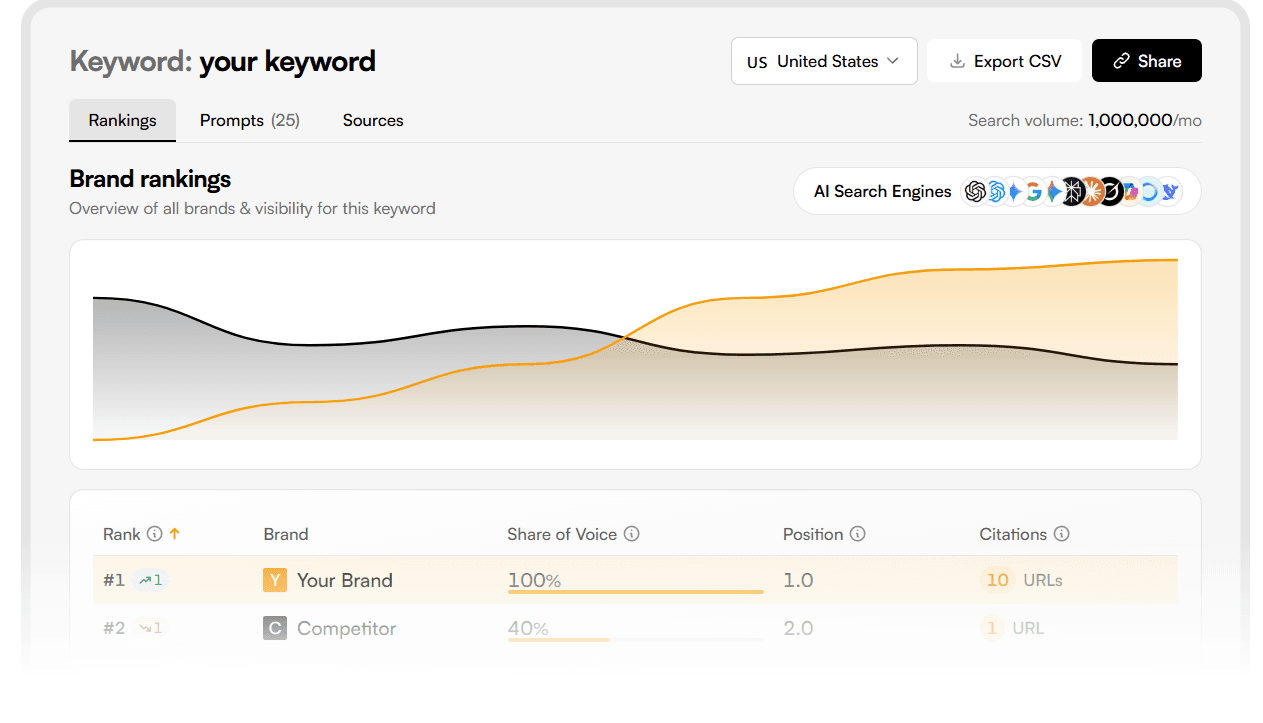Click the info icon next to Rank

click(x=154, y=534)
